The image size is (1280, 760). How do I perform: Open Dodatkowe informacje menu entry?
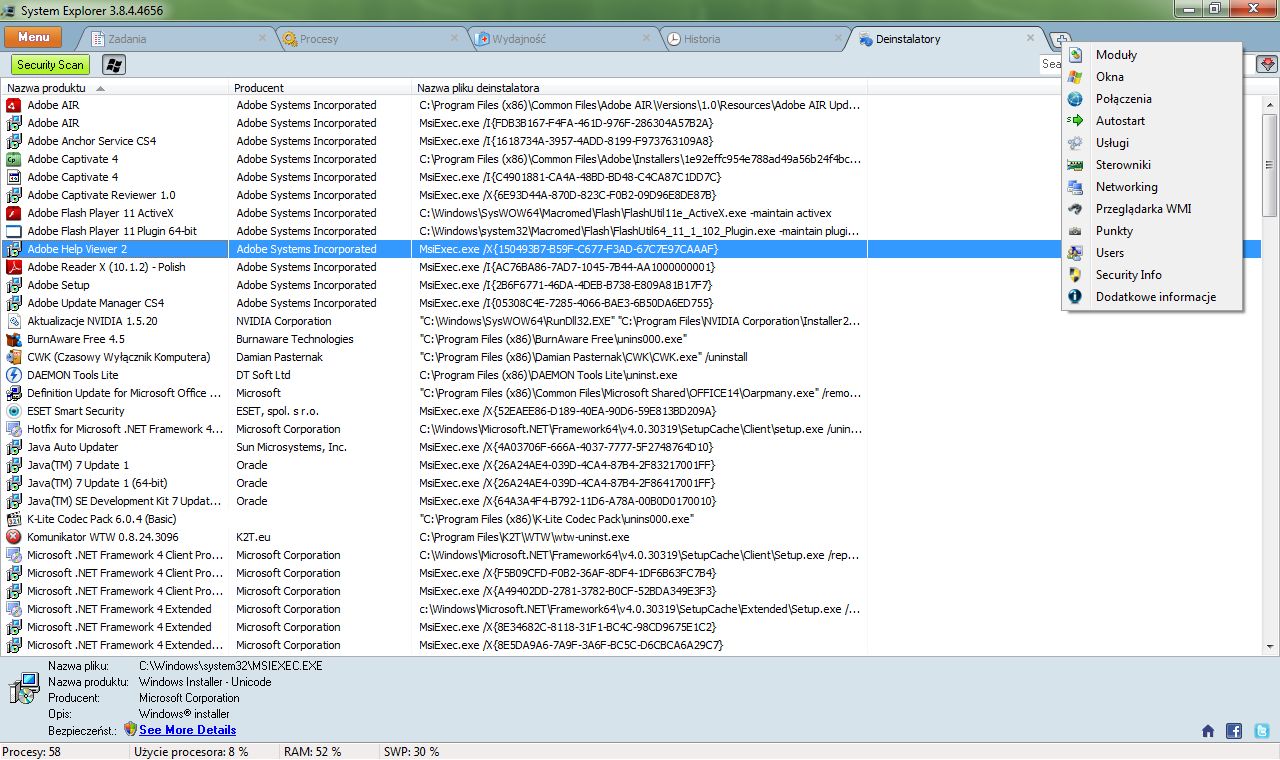pos(1152,297)
